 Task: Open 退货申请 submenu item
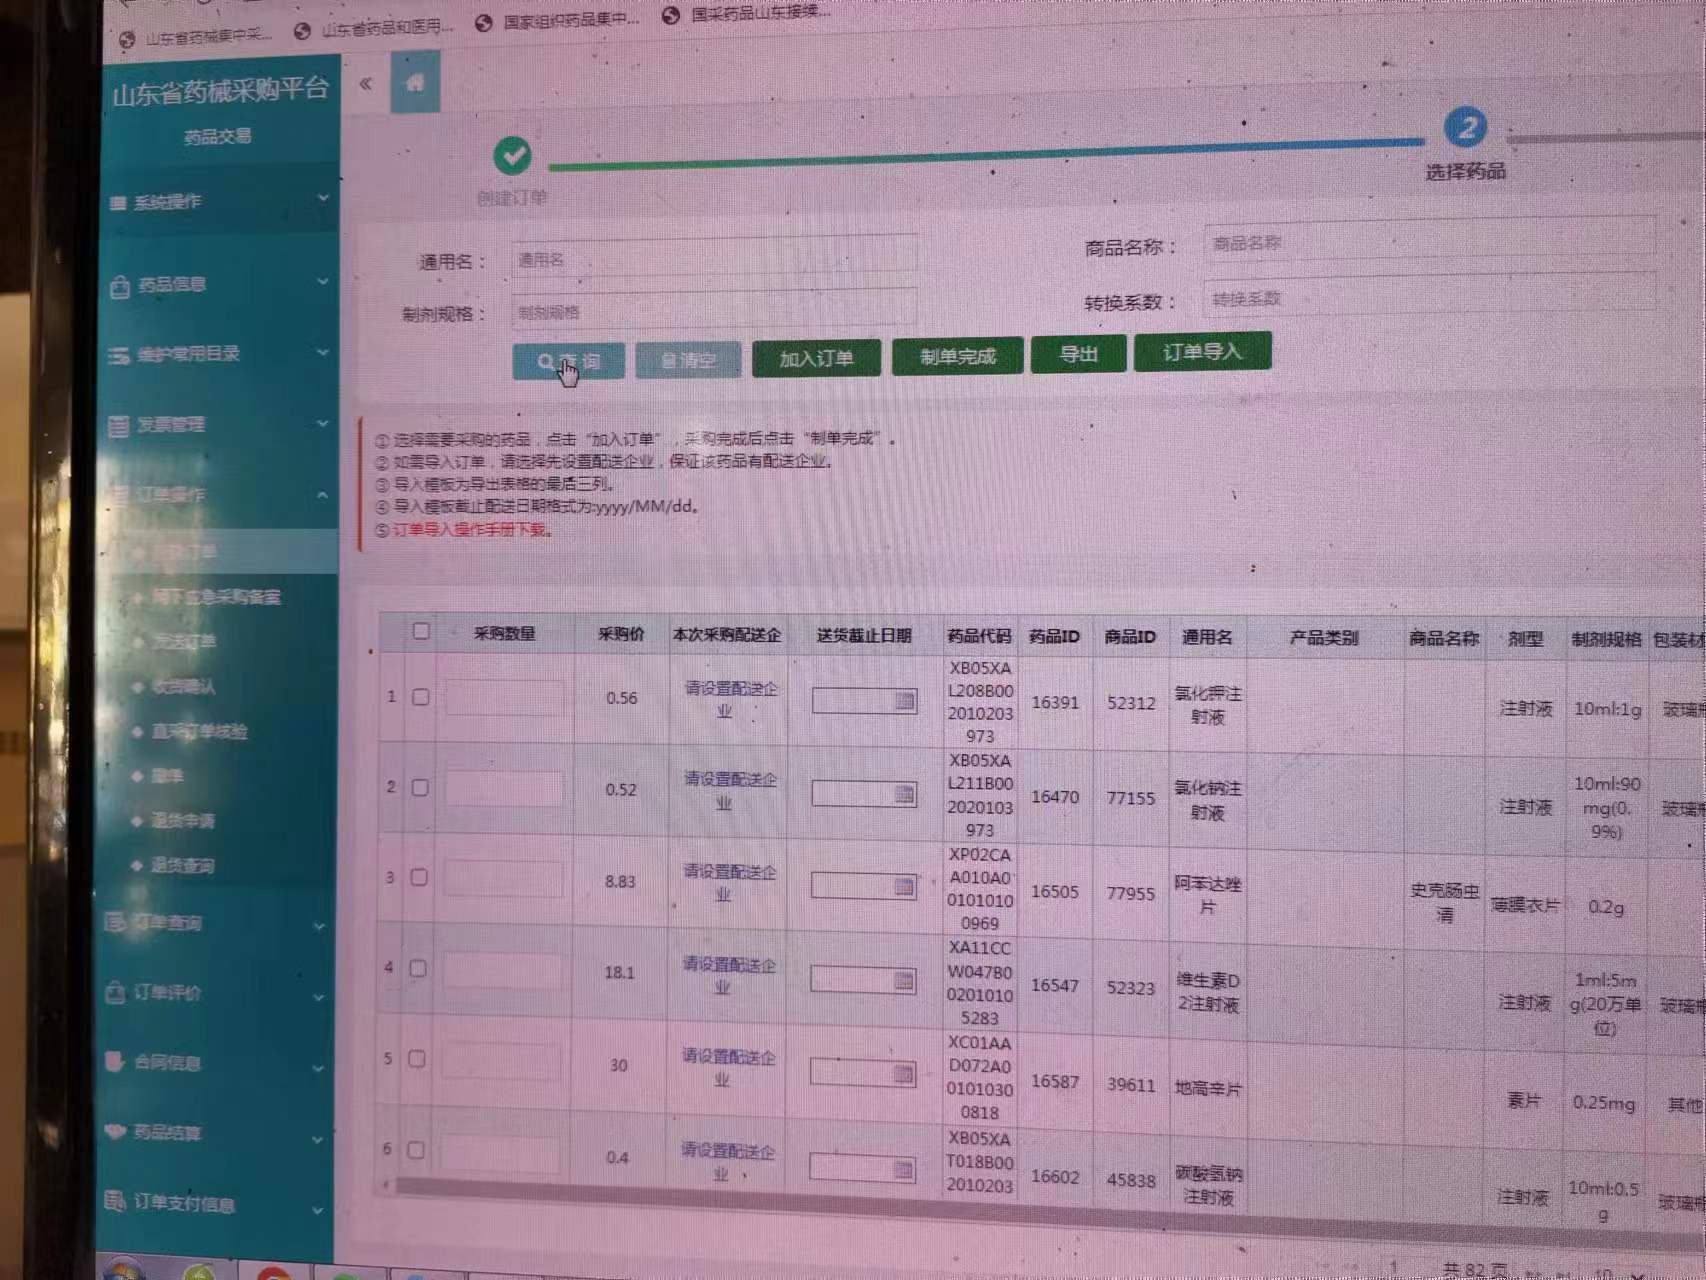coord(183,821)
